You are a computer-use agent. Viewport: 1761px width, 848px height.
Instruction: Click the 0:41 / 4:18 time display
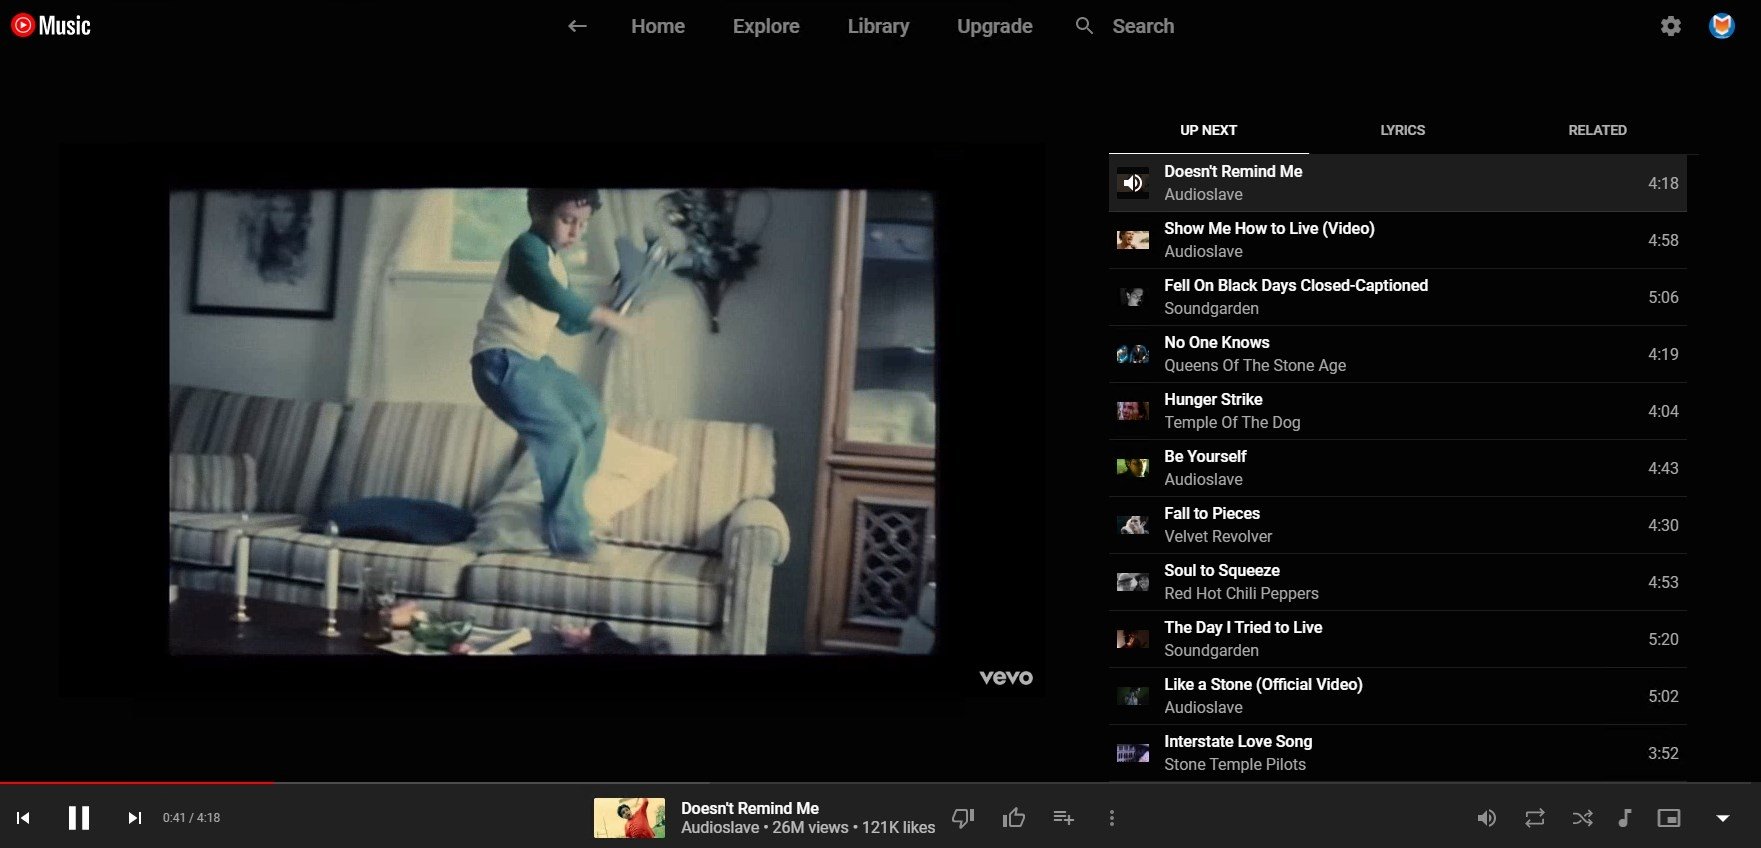[191, 818]
